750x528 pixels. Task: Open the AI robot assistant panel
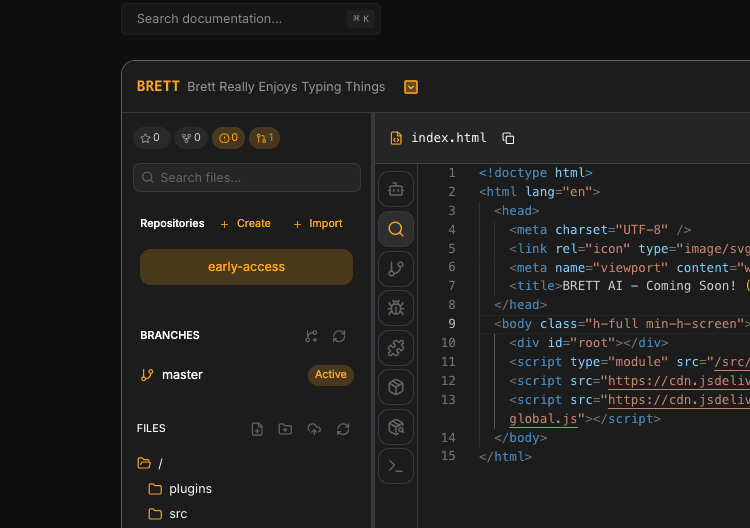(396, 190)
